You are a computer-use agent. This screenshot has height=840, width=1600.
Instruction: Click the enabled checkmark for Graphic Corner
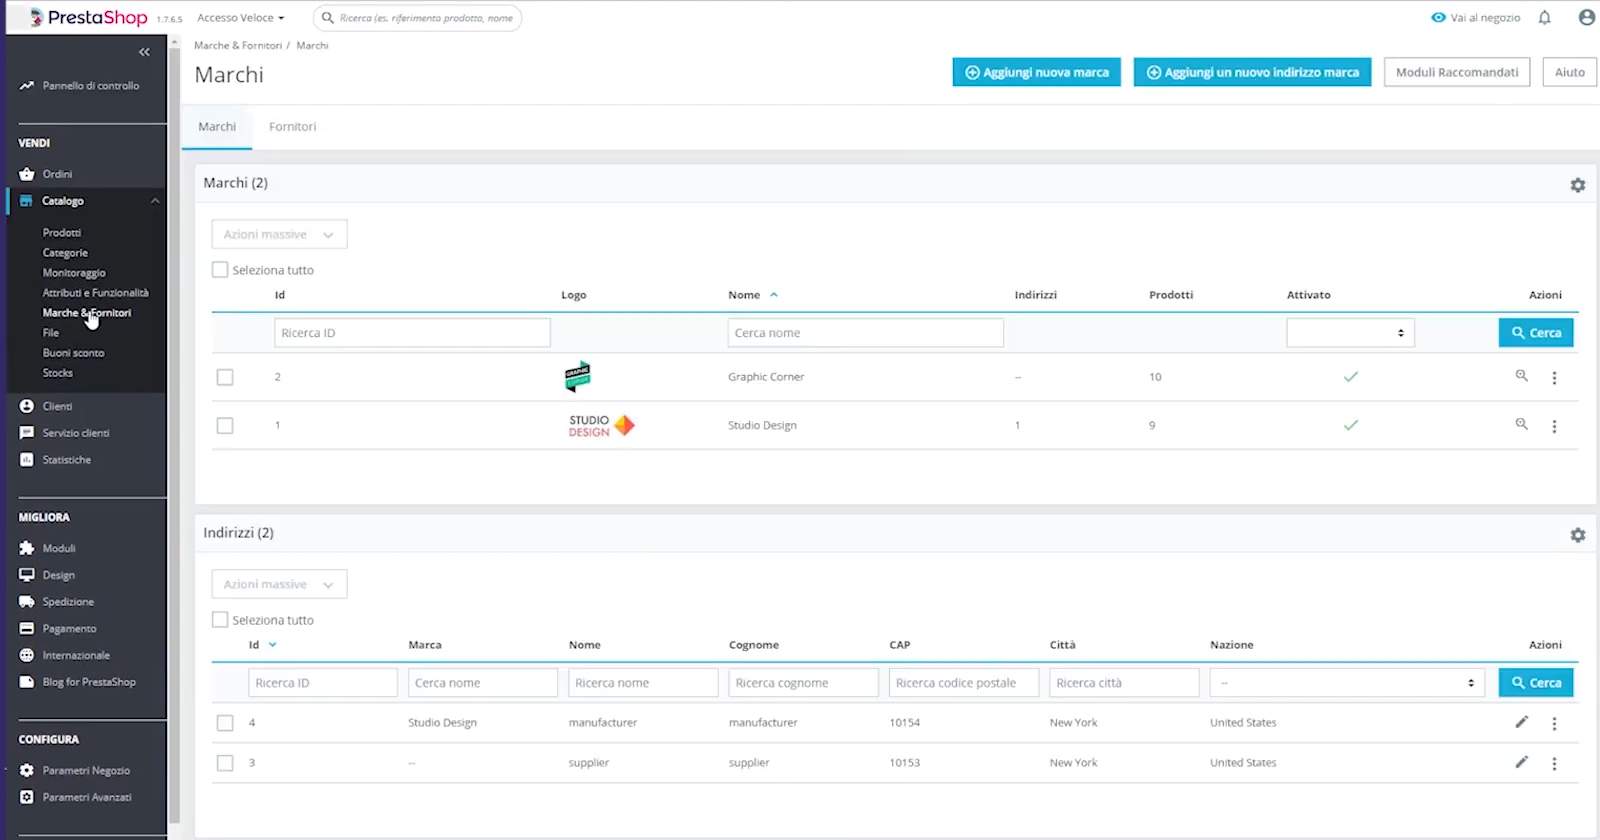point(1350,377)
